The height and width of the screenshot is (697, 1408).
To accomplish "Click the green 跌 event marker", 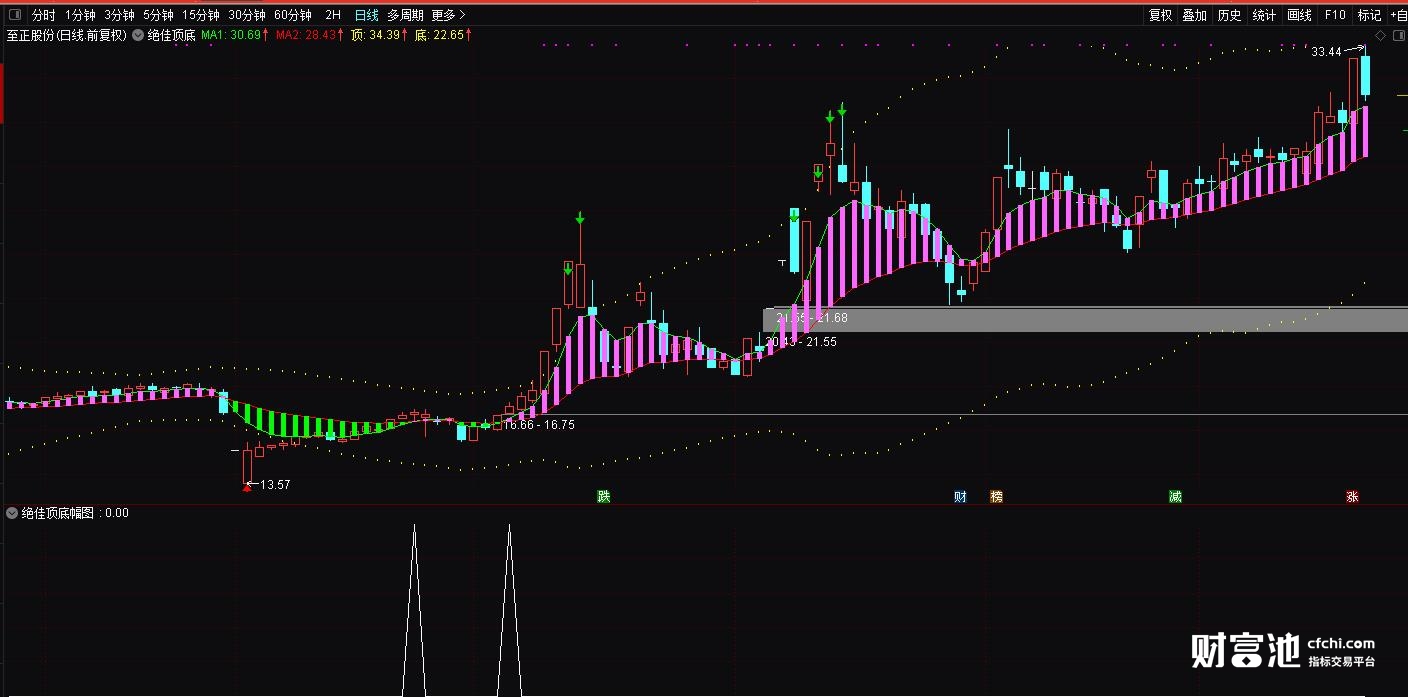I will click(x=603, y=497).
